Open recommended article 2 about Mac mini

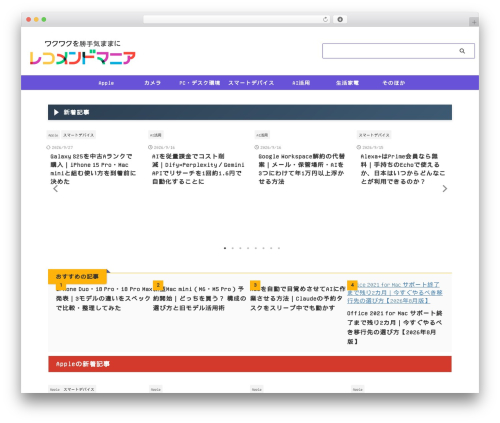[x=199, y=298]
